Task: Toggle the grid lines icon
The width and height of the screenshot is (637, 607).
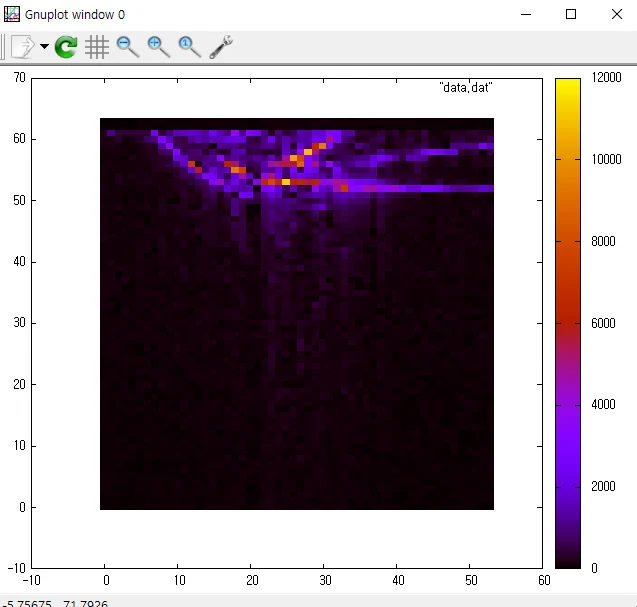Action: pyautogui.click(x=97, y=47)
